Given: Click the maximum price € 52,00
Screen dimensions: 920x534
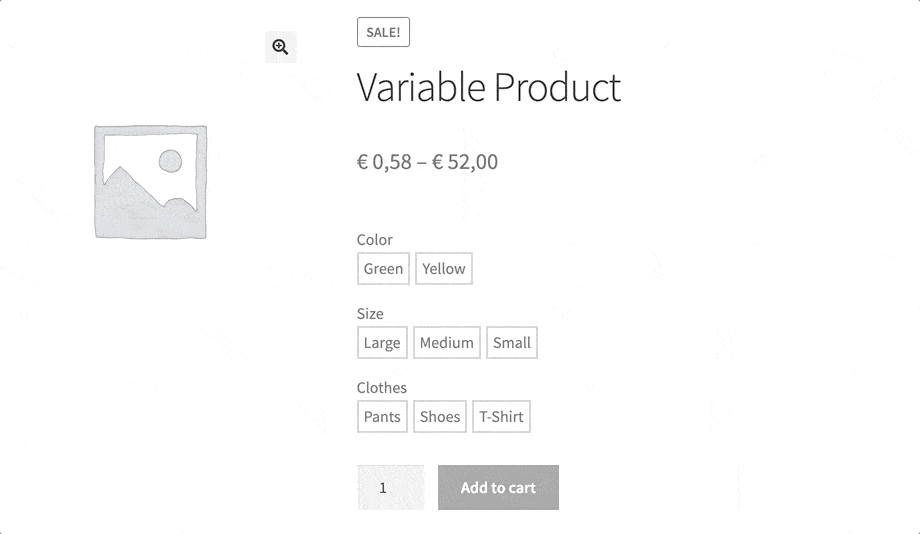Looking at the screenshot, I should (x=465, y=162).
